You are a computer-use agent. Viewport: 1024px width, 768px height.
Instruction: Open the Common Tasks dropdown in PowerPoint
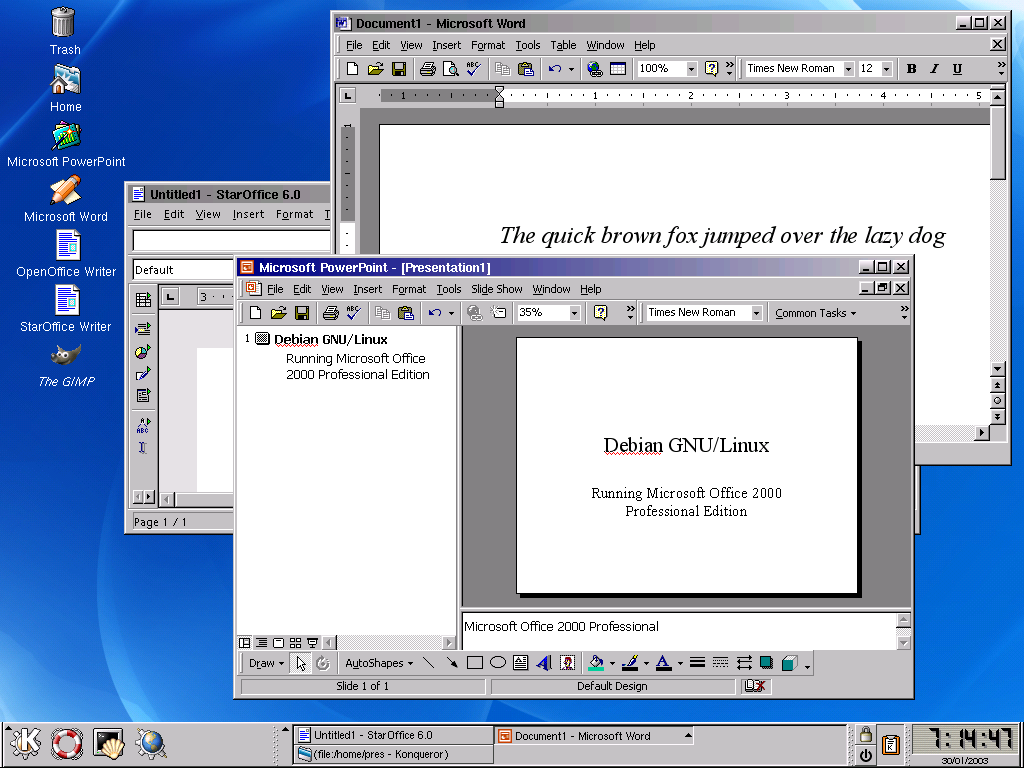coord(815,313)
